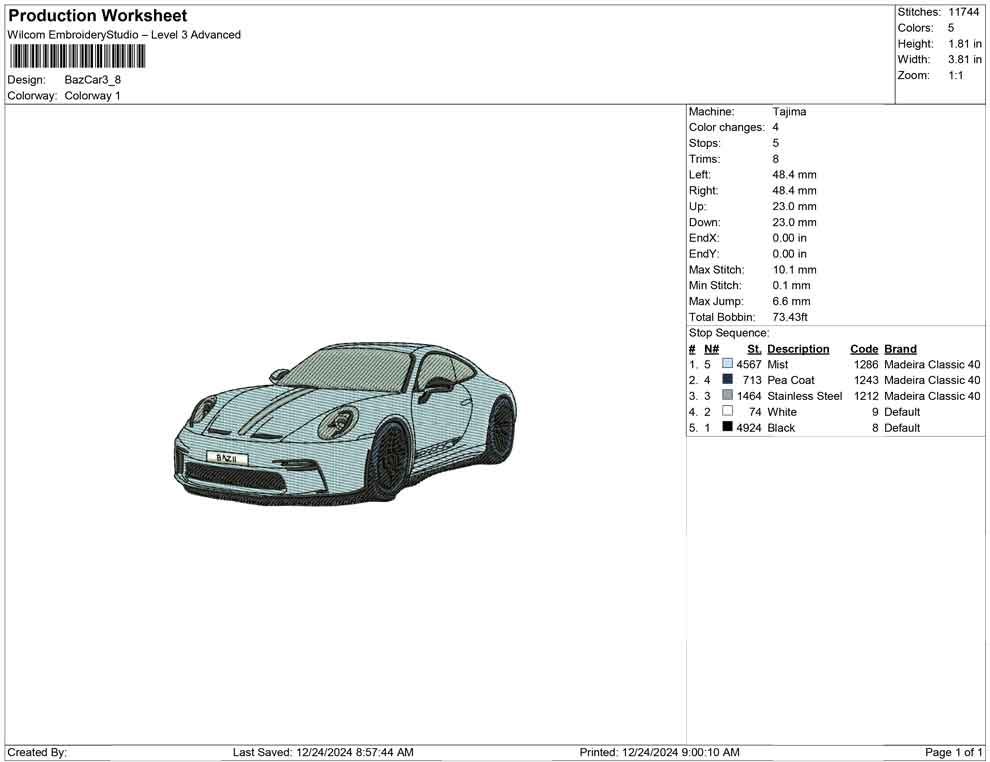Click the N# column header

coord(711,349)
